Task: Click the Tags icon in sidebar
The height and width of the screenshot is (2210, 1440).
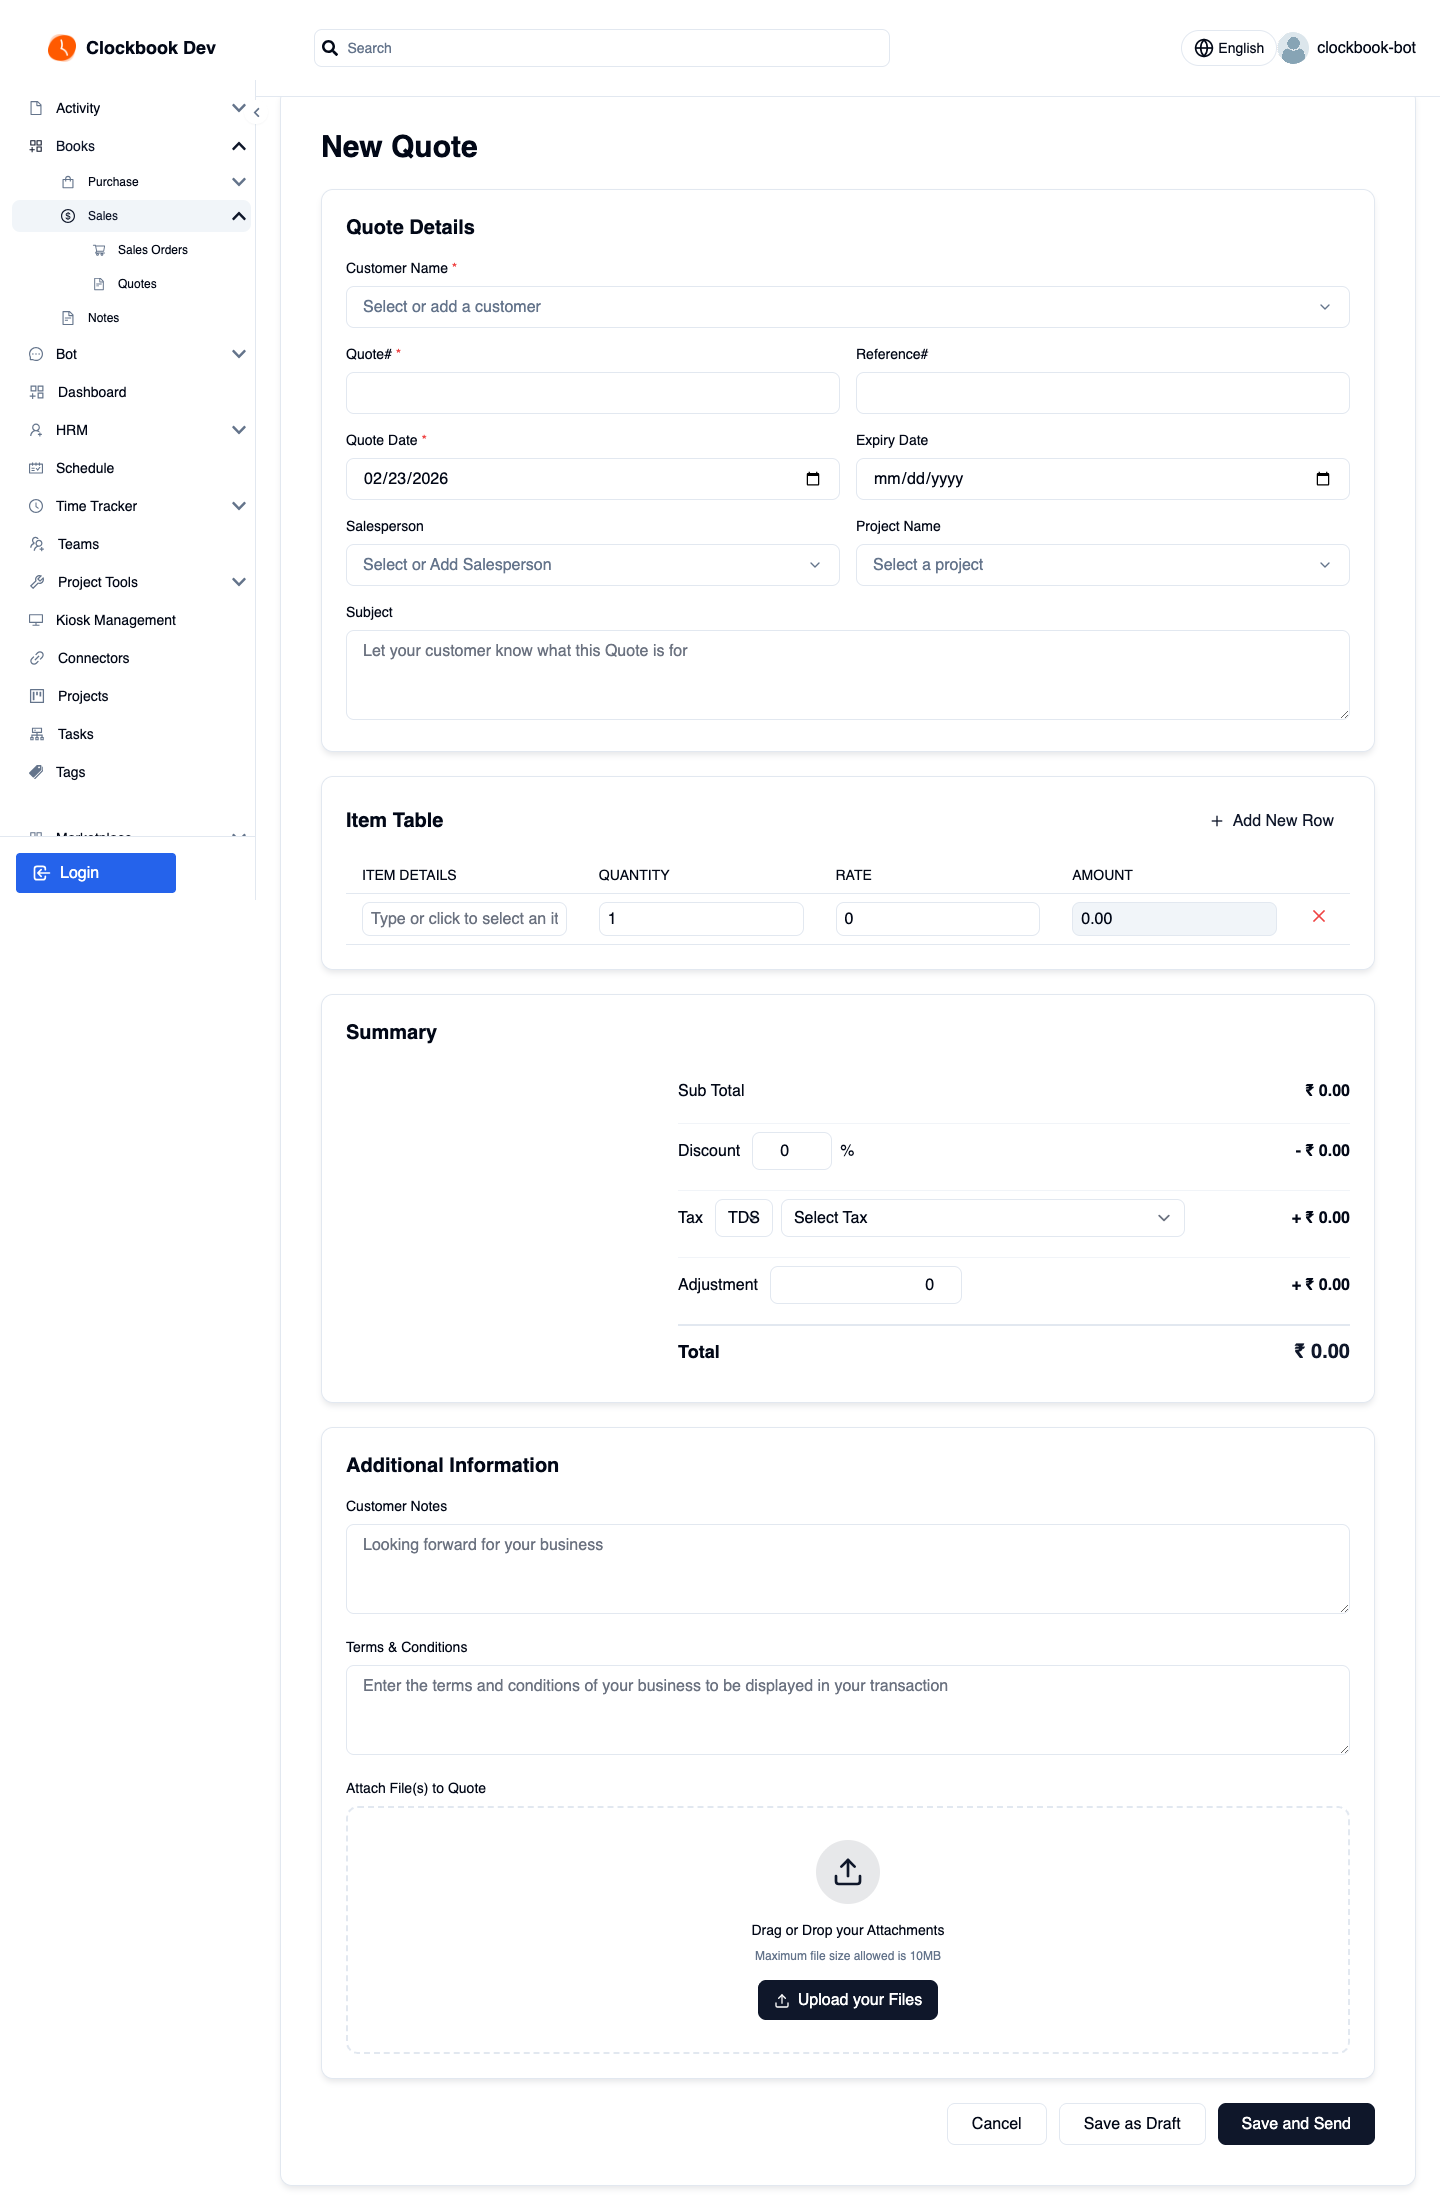Action: coord(36,772)
